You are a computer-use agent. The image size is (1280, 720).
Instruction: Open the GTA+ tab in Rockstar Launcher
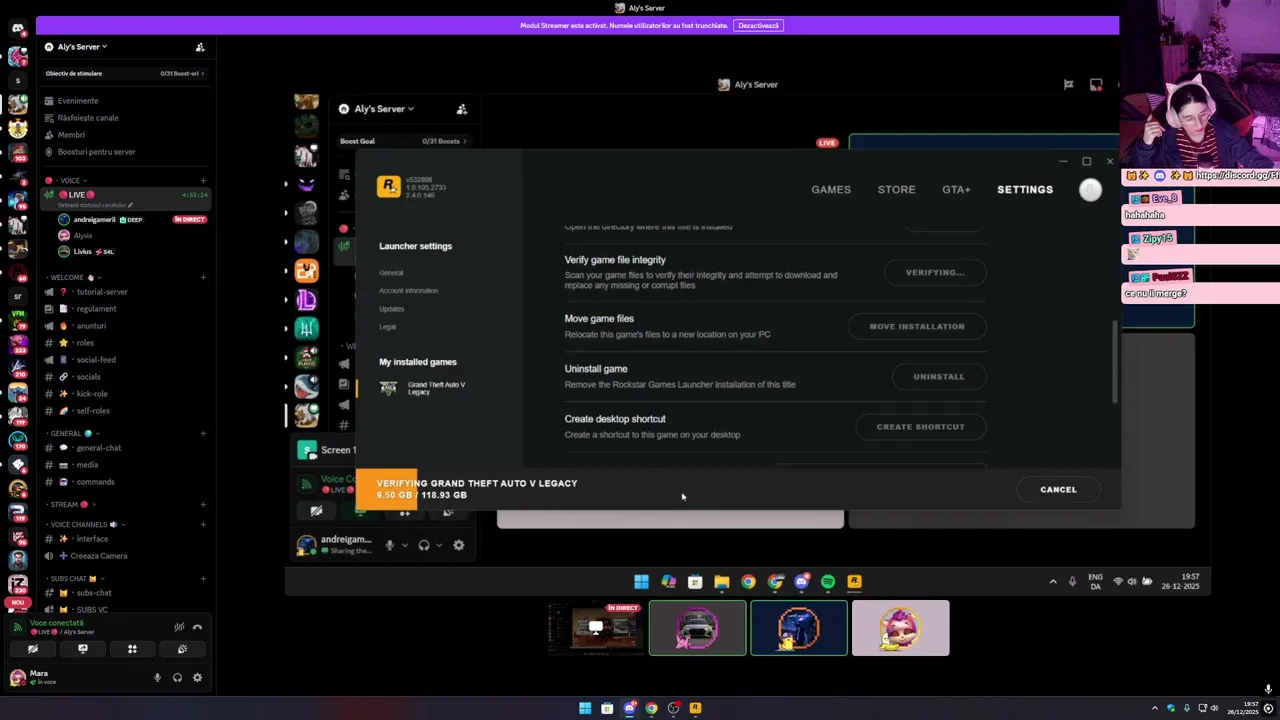coord(956,189)
